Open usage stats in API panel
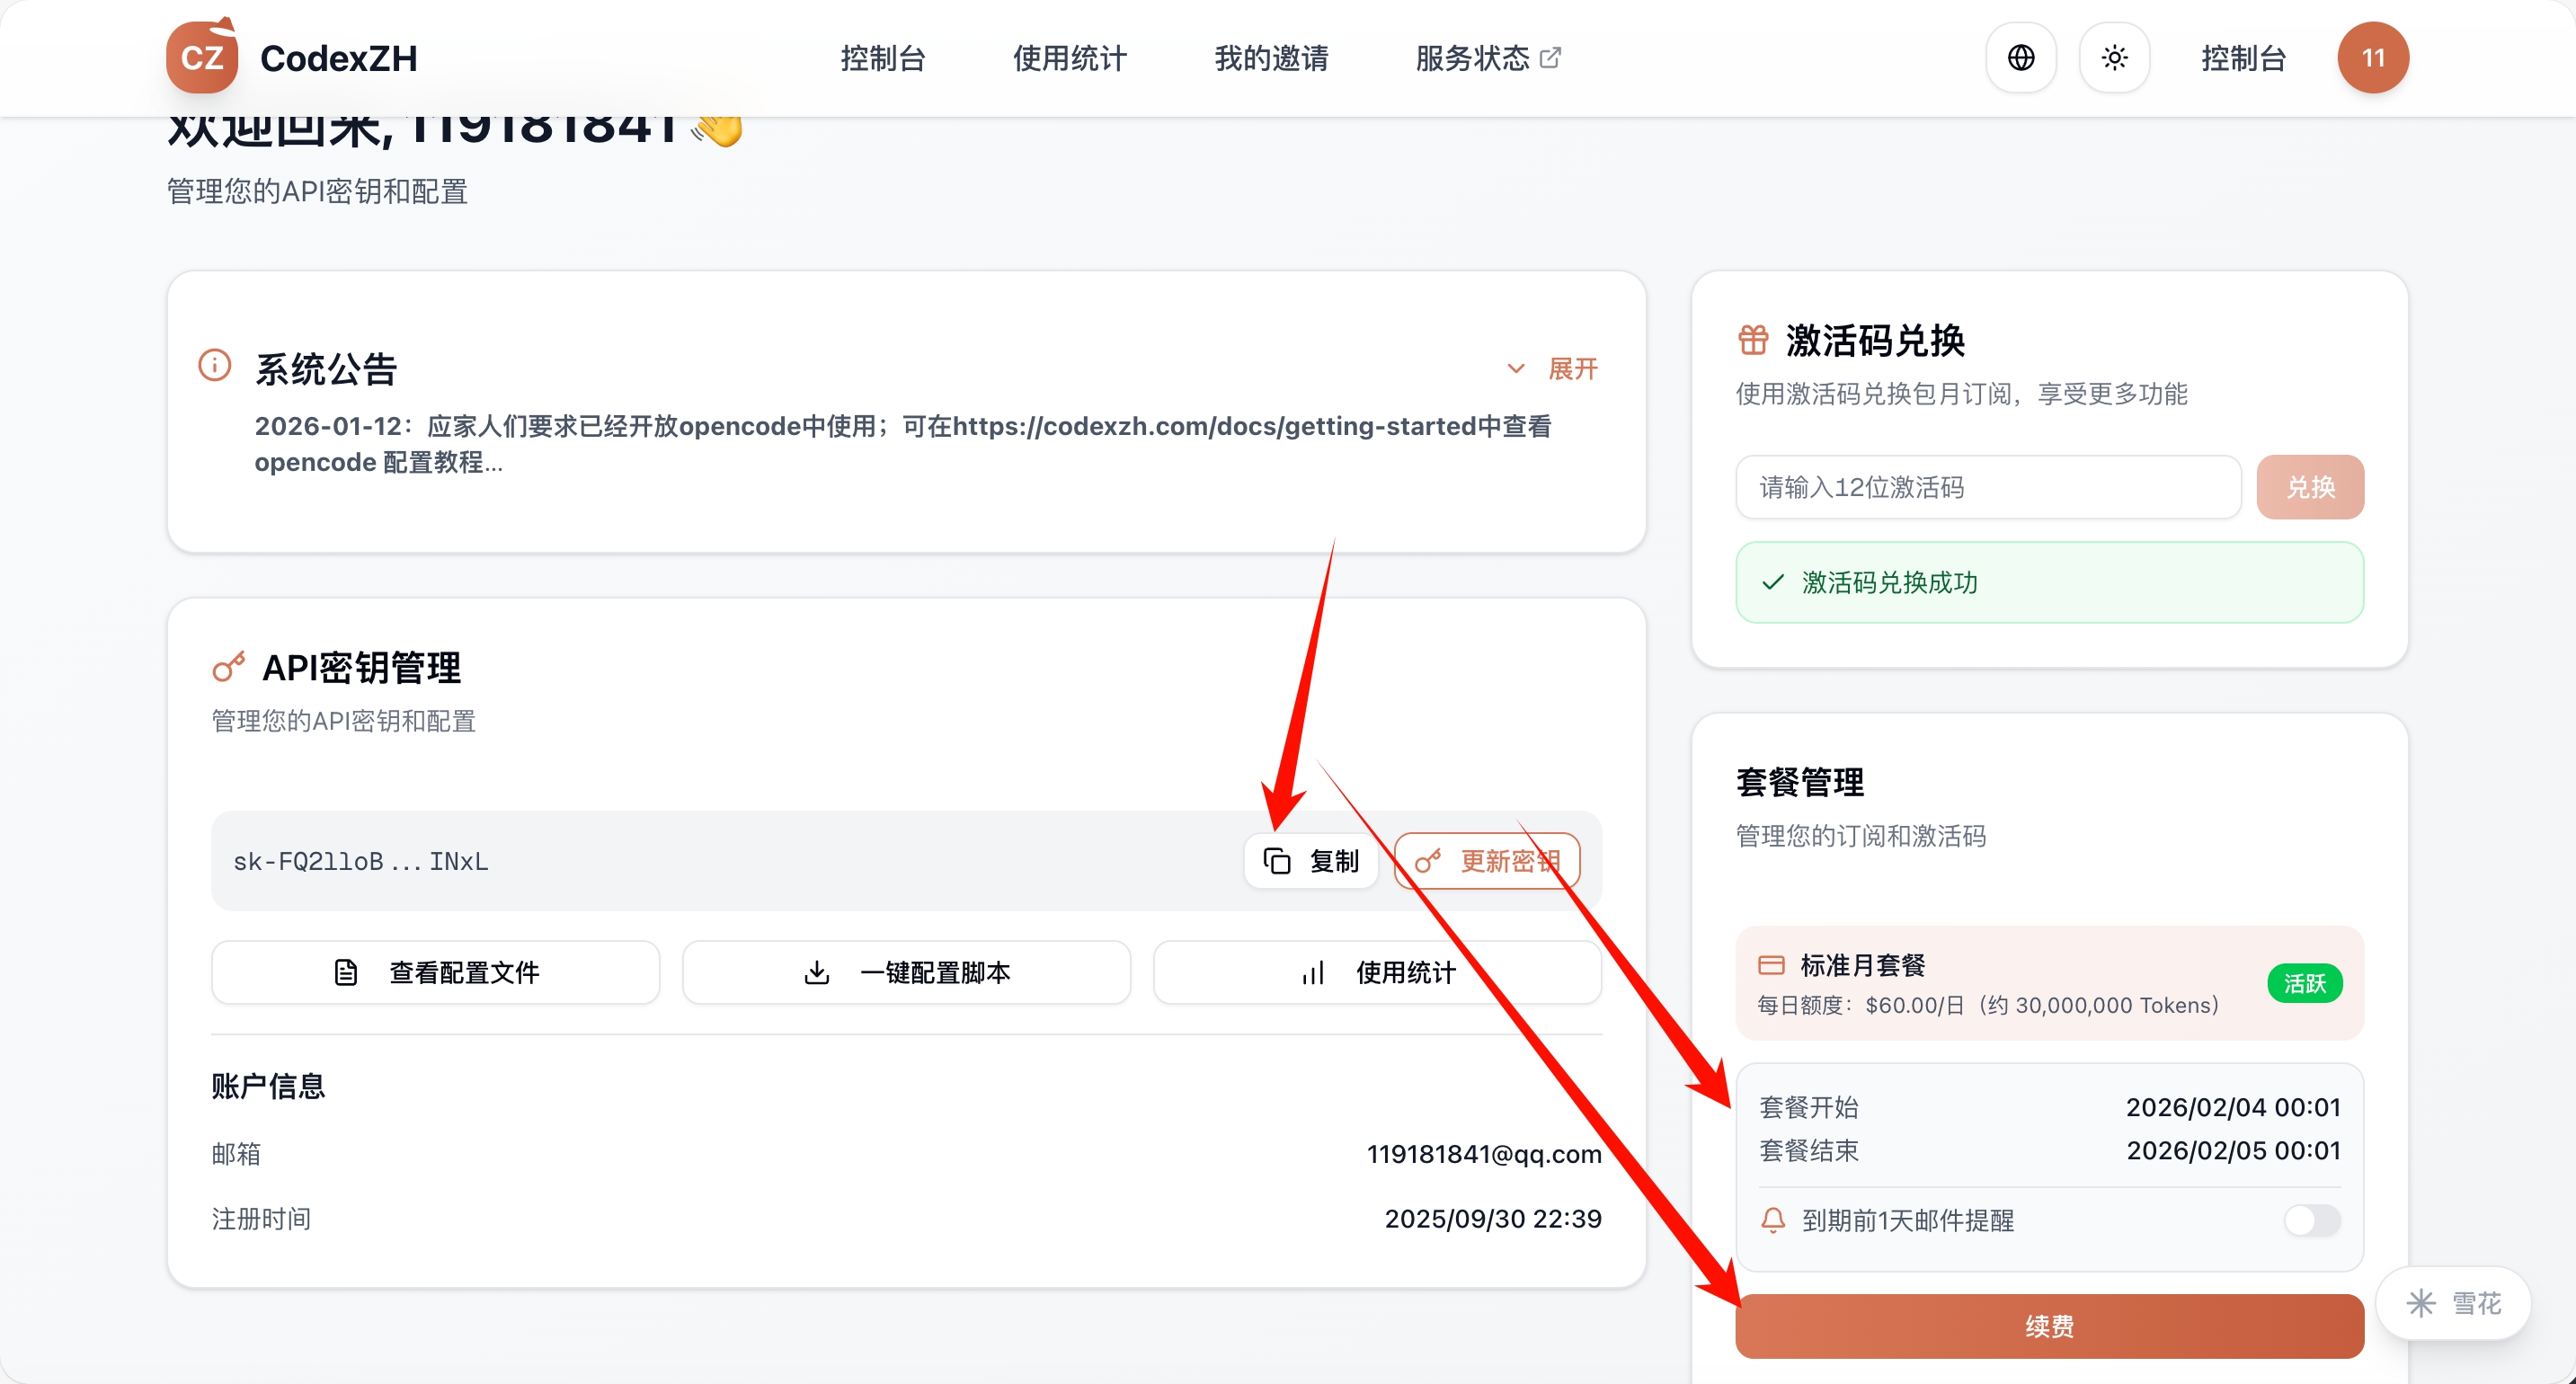Screen dimensions: 2576x1384 click(1377, 972)
